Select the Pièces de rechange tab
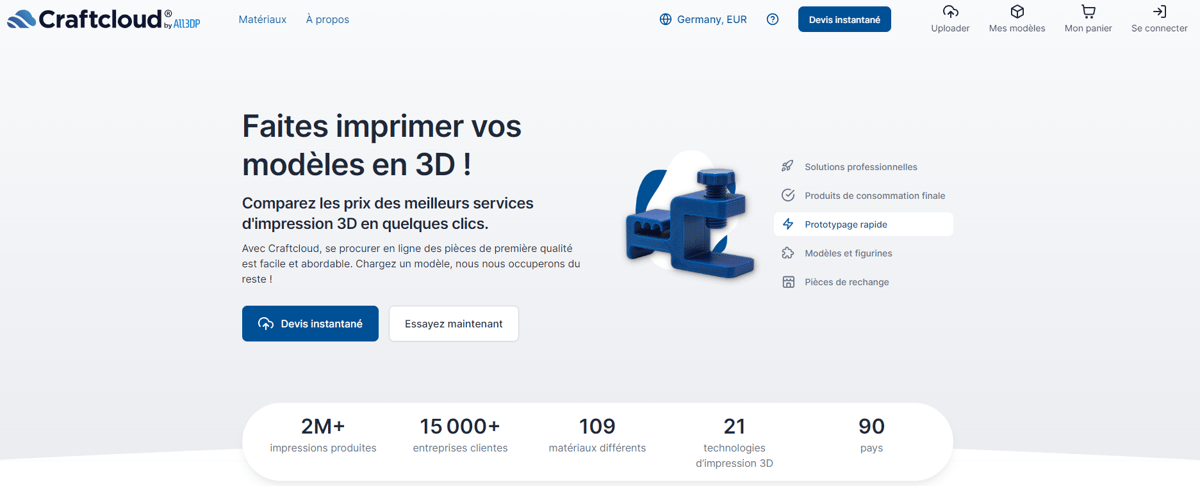Viewport: 1200px width, 486px height. (863, 282)
